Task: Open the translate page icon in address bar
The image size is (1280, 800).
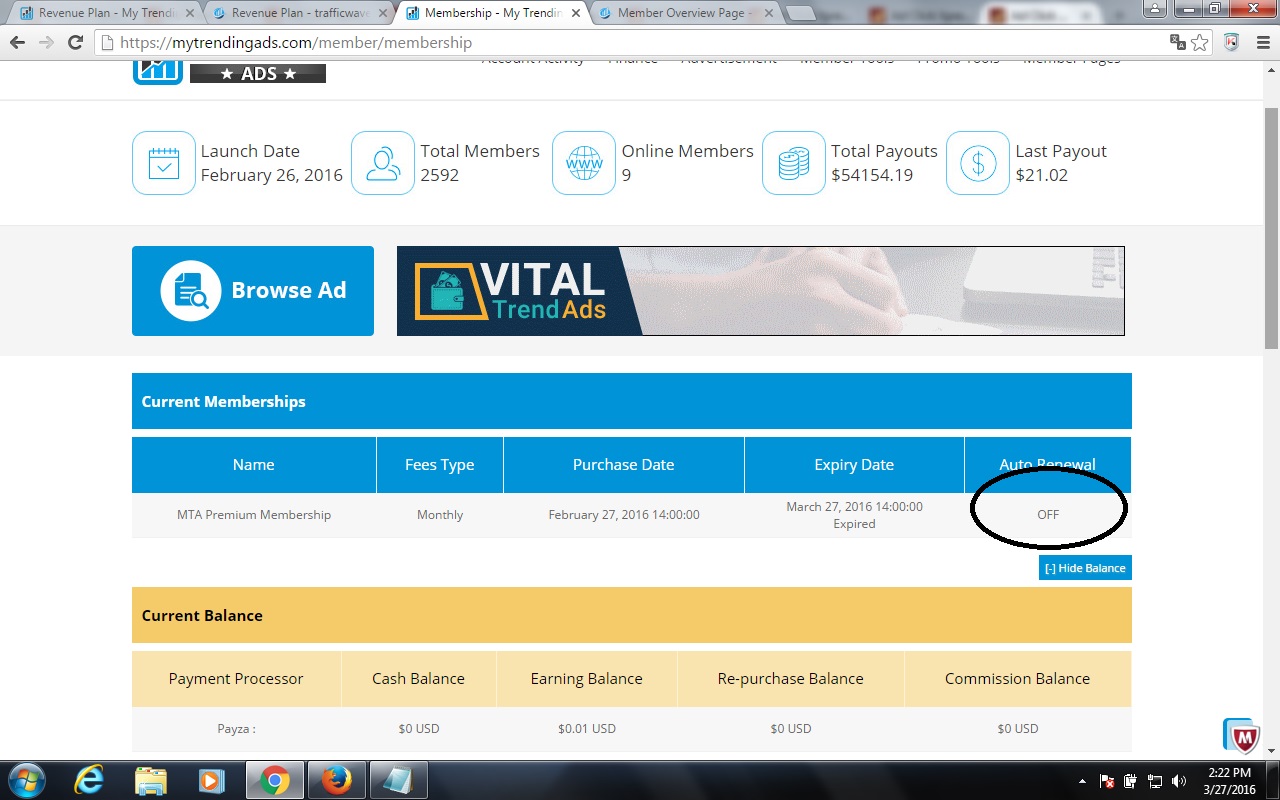Action: pyautogui.click(x=1178, y=43)
